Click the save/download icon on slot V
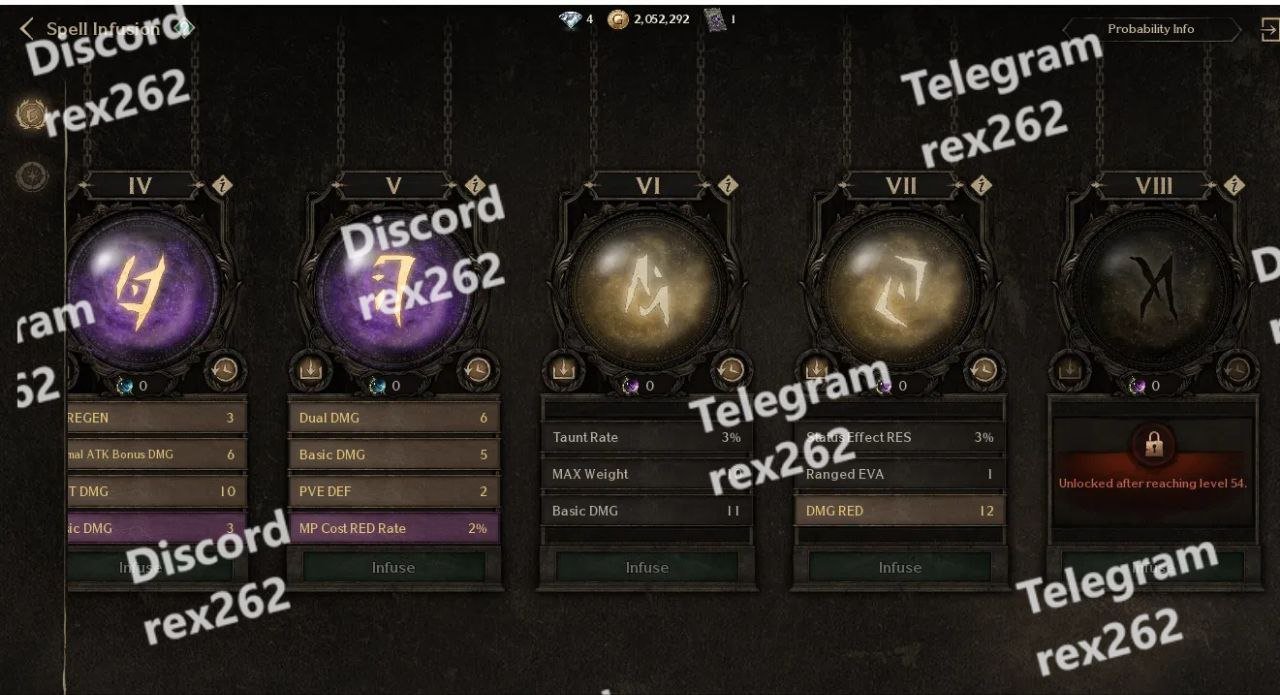Screen dimensions: 1280x695 pos(310,370)
